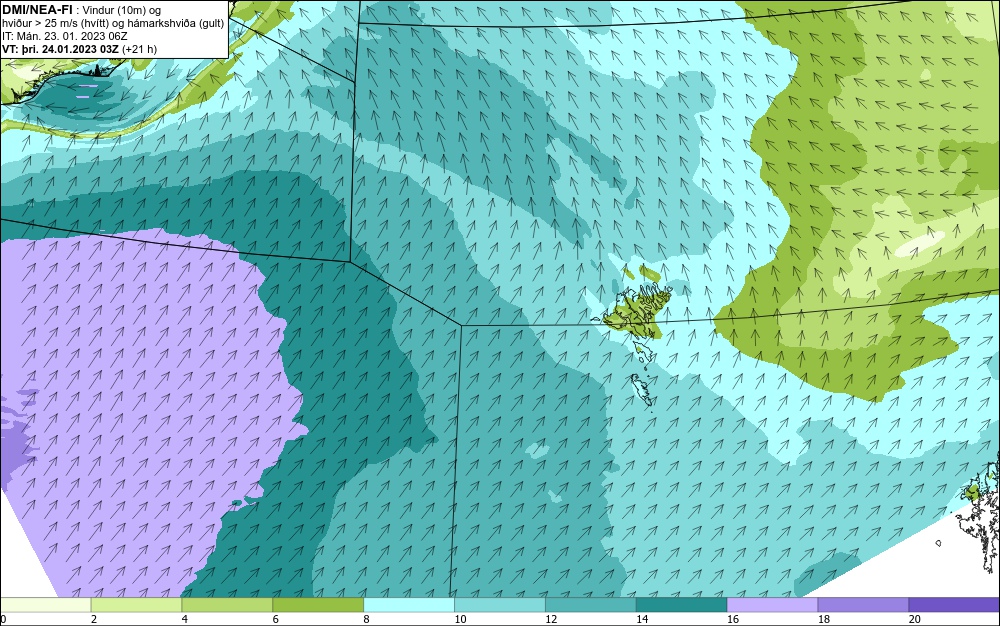
Task: Click legend scale label "10"
Action: (x=460, y=619)
